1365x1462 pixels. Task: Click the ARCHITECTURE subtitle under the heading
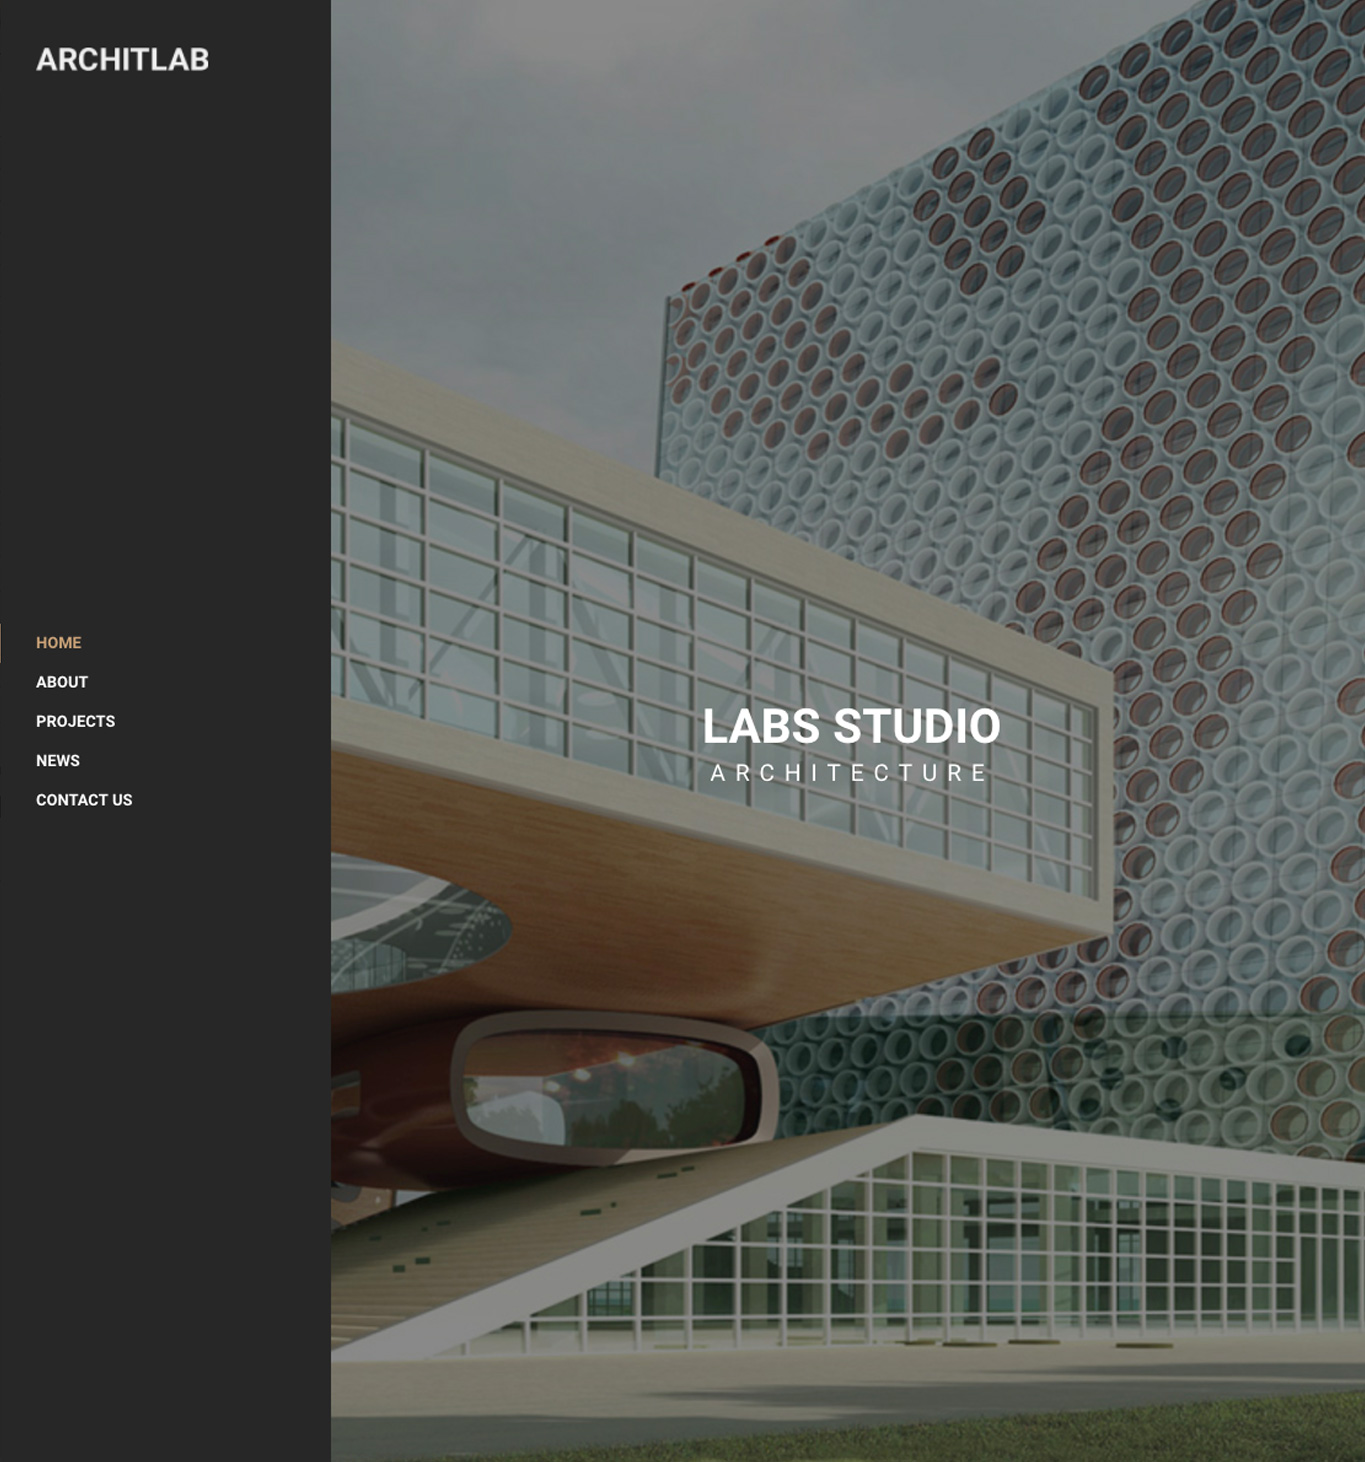849,773
